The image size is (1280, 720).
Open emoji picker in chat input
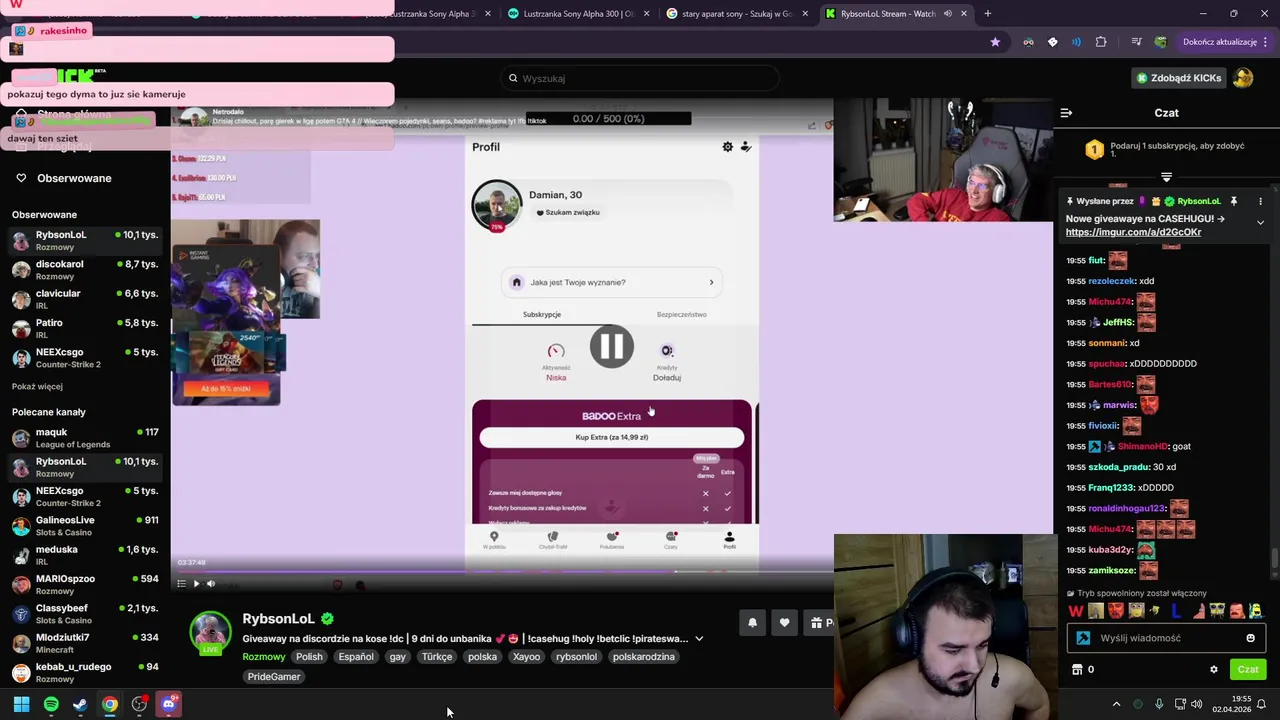pyautogui.click(x=1250, y=638)
